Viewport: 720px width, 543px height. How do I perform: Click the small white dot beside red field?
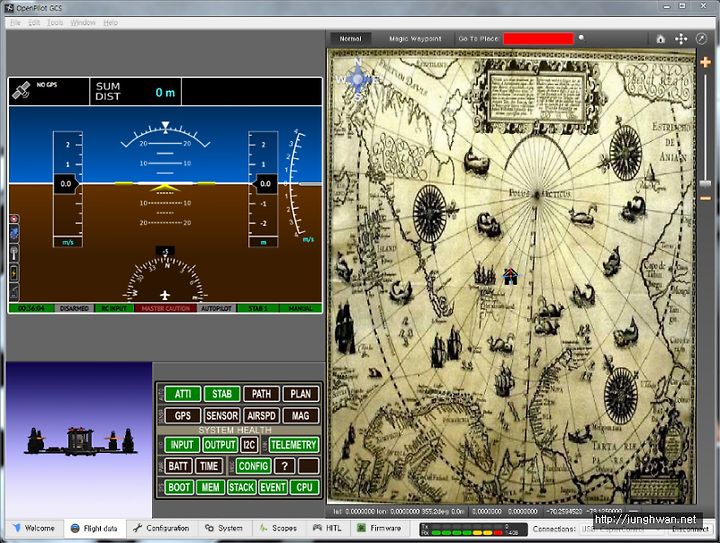[581, 38]
